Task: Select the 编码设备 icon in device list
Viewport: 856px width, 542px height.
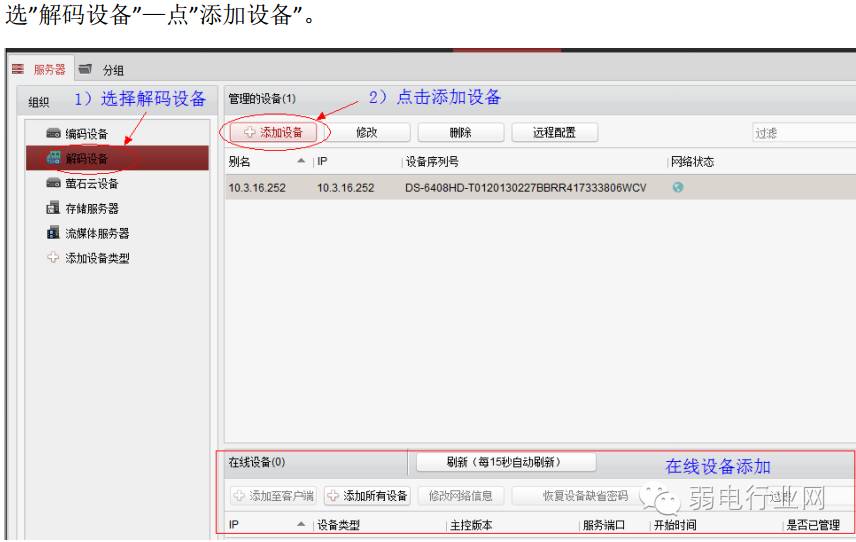Action: pos(53,133)
